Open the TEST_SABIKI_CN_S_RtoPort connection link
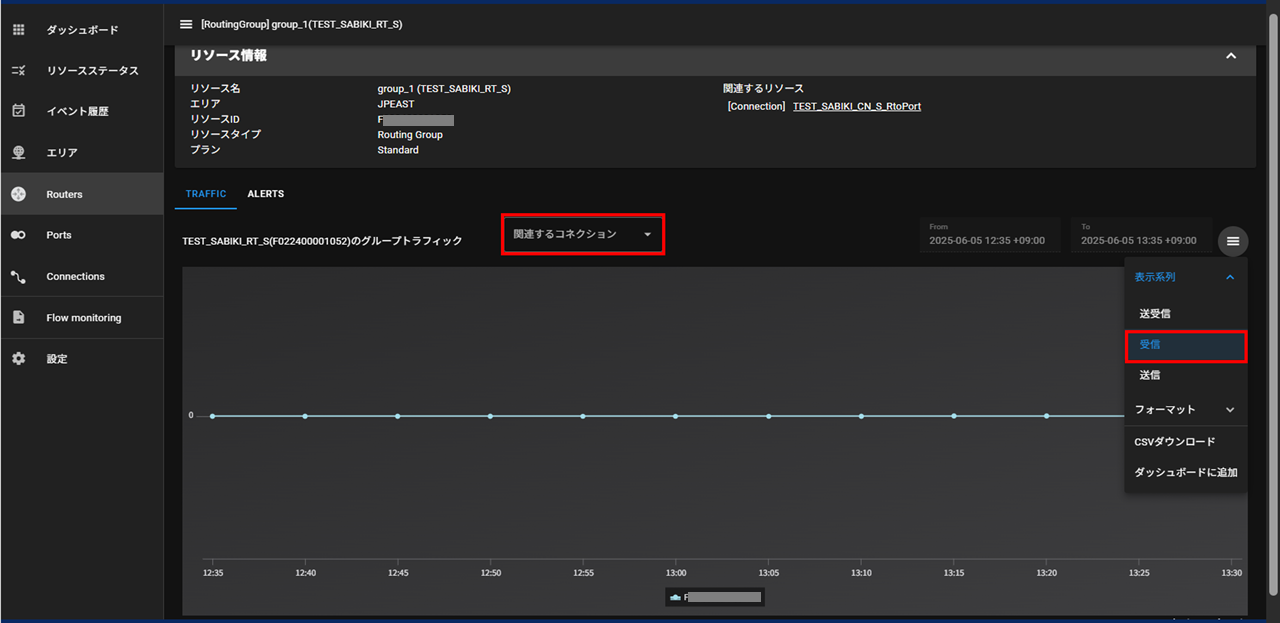The image size is (1280, 623). tap(856, 106)
